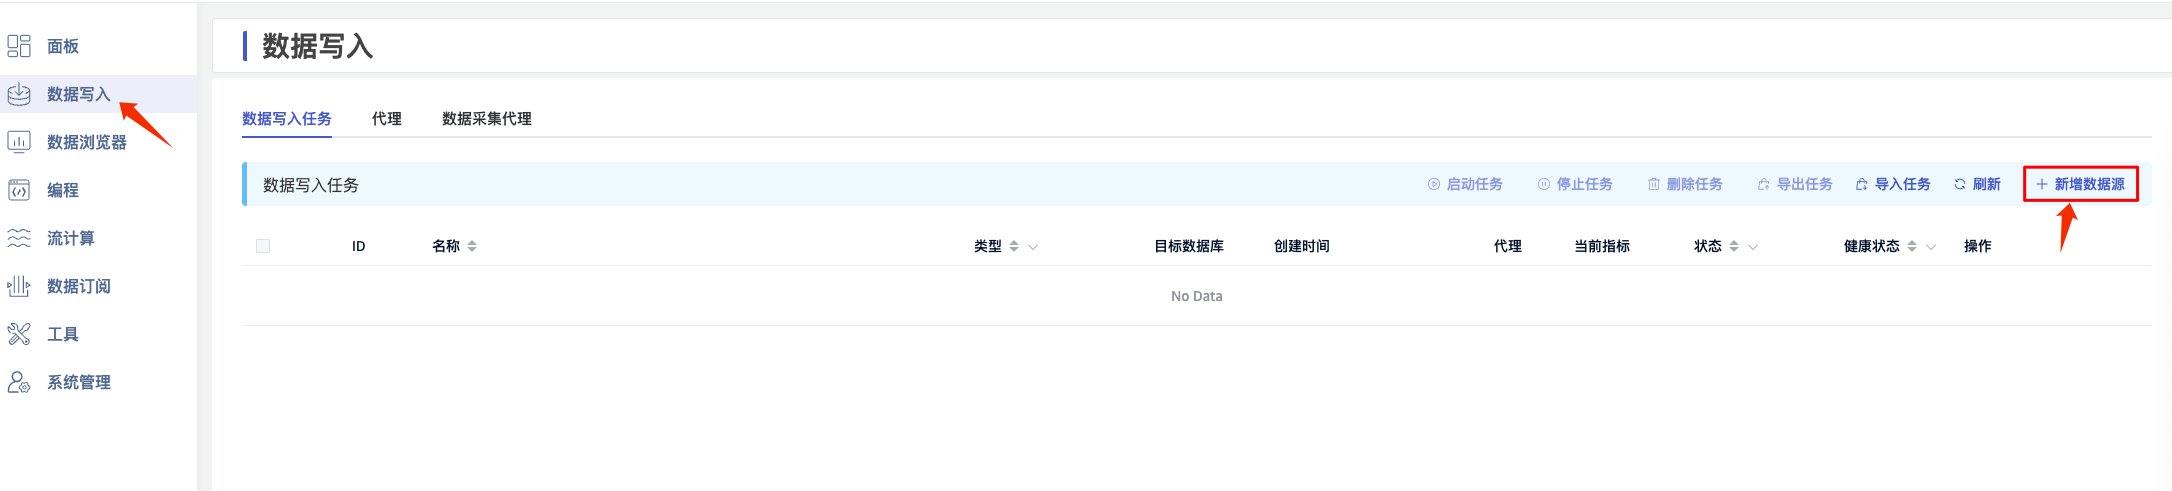Open the 状态 column filter chevron

1753,247
